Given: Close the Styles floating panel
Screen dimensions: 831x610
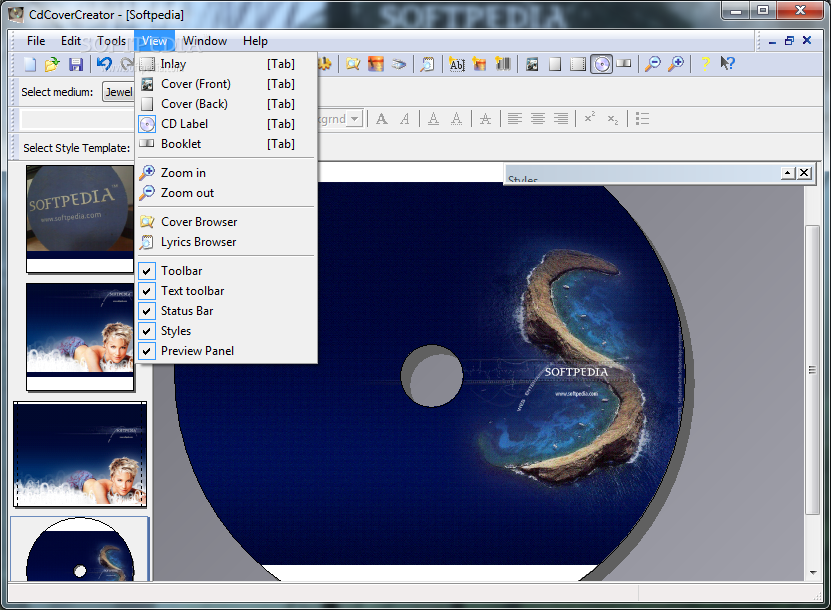Looking at the screenshot, I should point(804,173).
